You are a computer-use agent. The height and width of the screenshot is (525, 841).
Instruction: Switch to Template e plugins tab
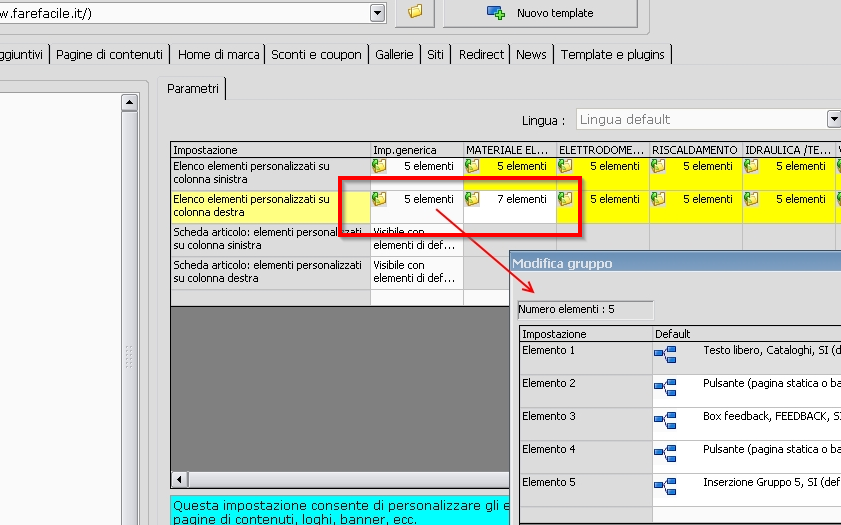click(x=613, y=55)
